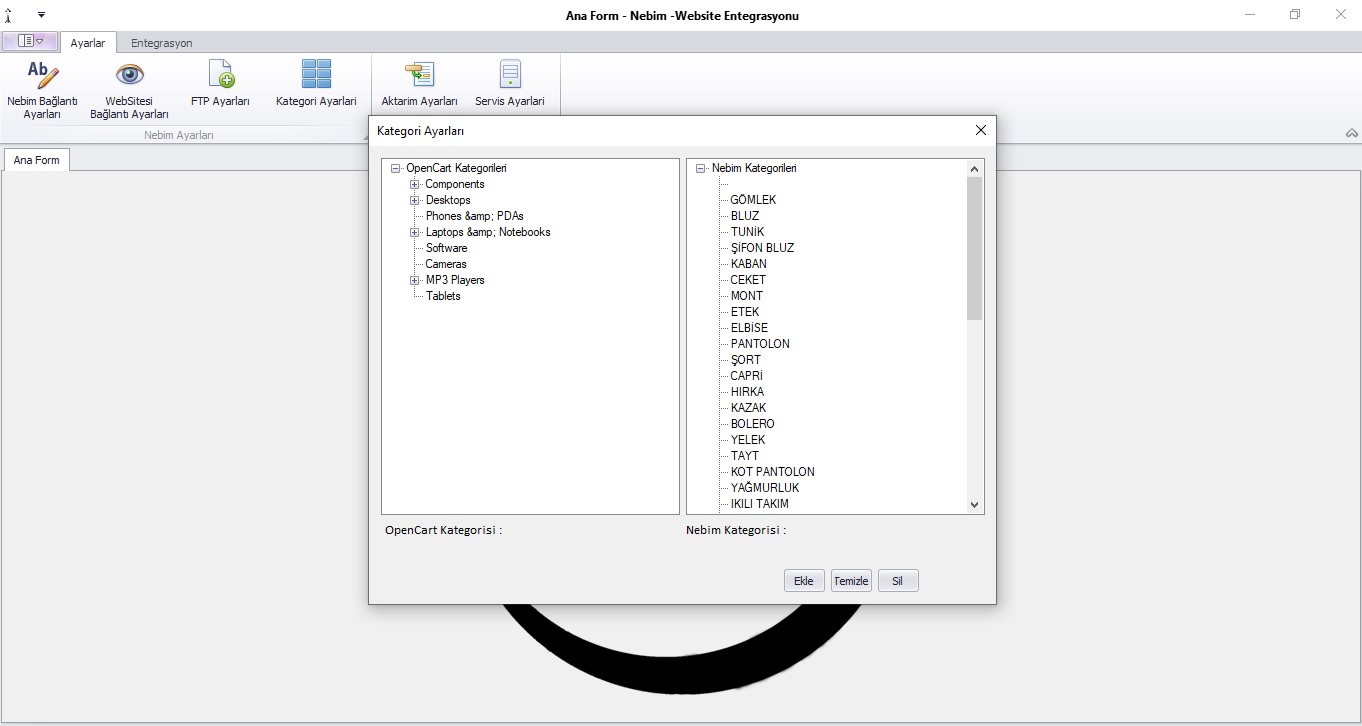Select ŞORT in Nebim categories

coord(746,360)
